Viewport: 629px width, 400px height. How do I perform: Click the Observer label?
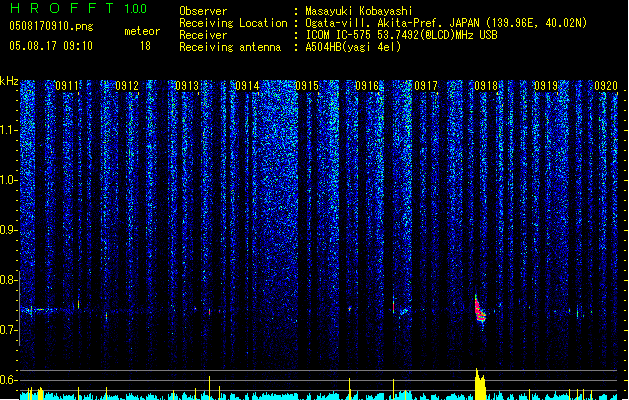203,11
